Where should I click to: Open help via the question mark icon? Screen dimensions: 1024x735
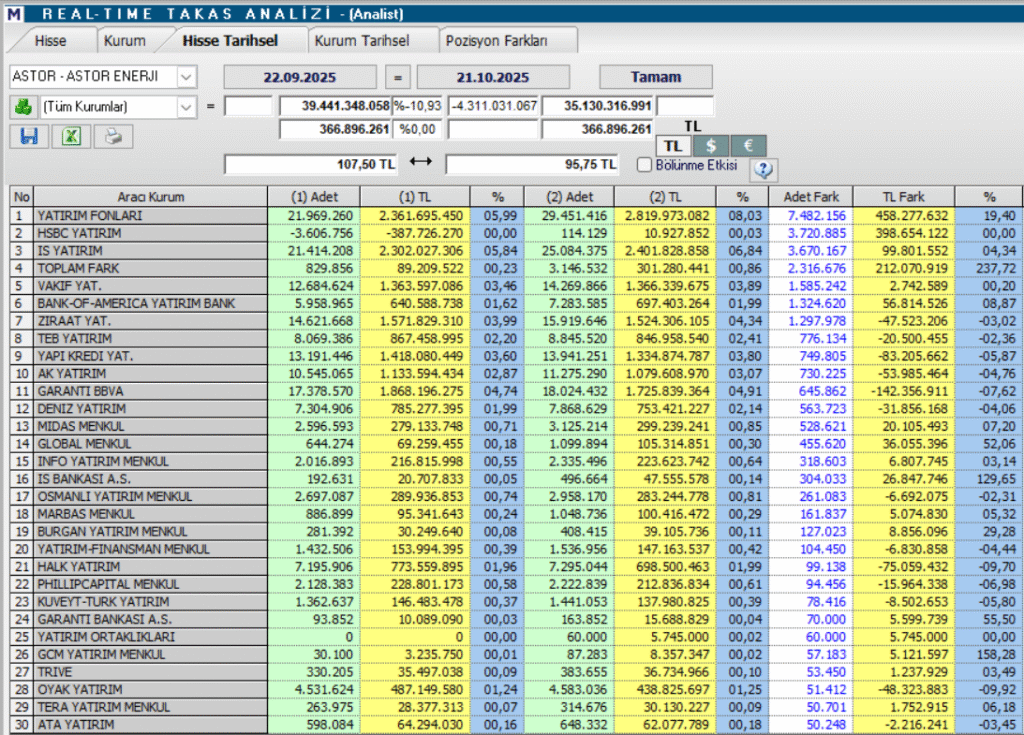coord(763,169)
